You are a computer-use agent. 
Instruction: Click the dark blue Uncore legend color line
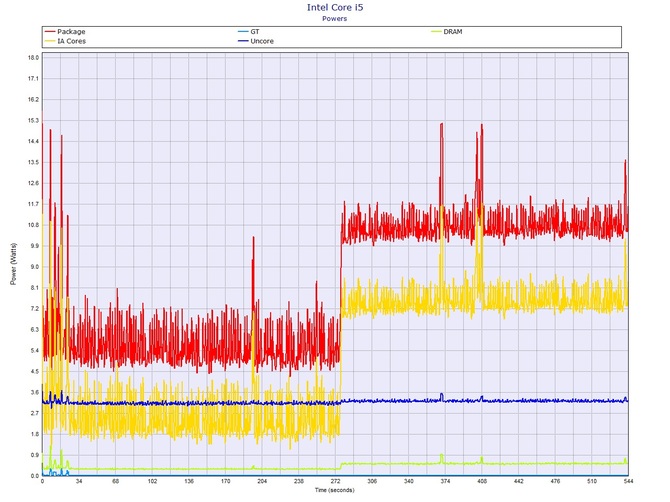coord(243,41)
